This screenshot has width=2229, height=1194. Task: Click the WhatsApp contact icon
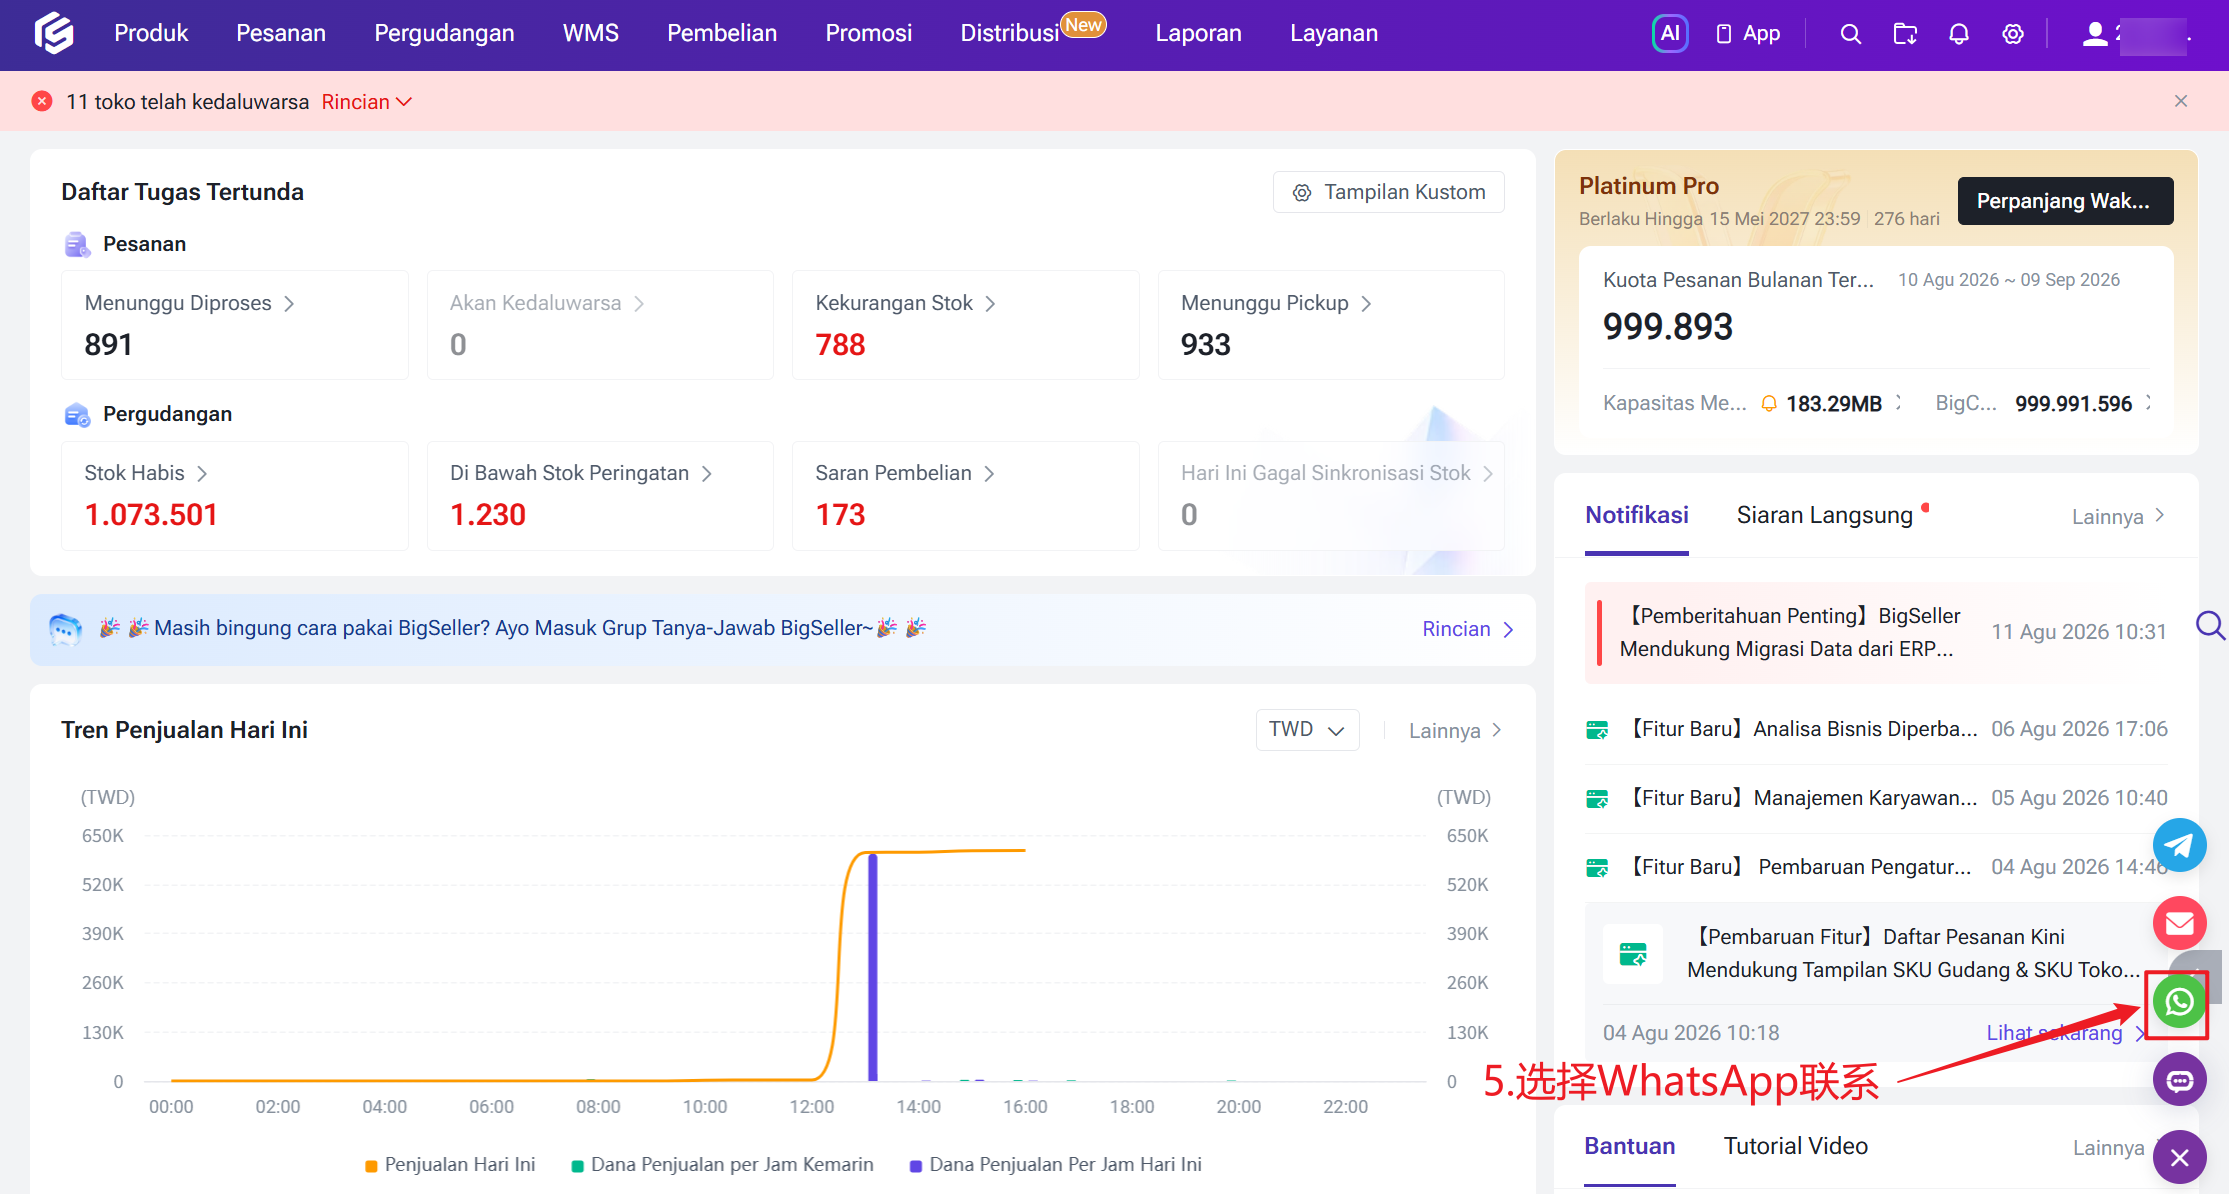pyautogui.click(x=2179, y=1002)
